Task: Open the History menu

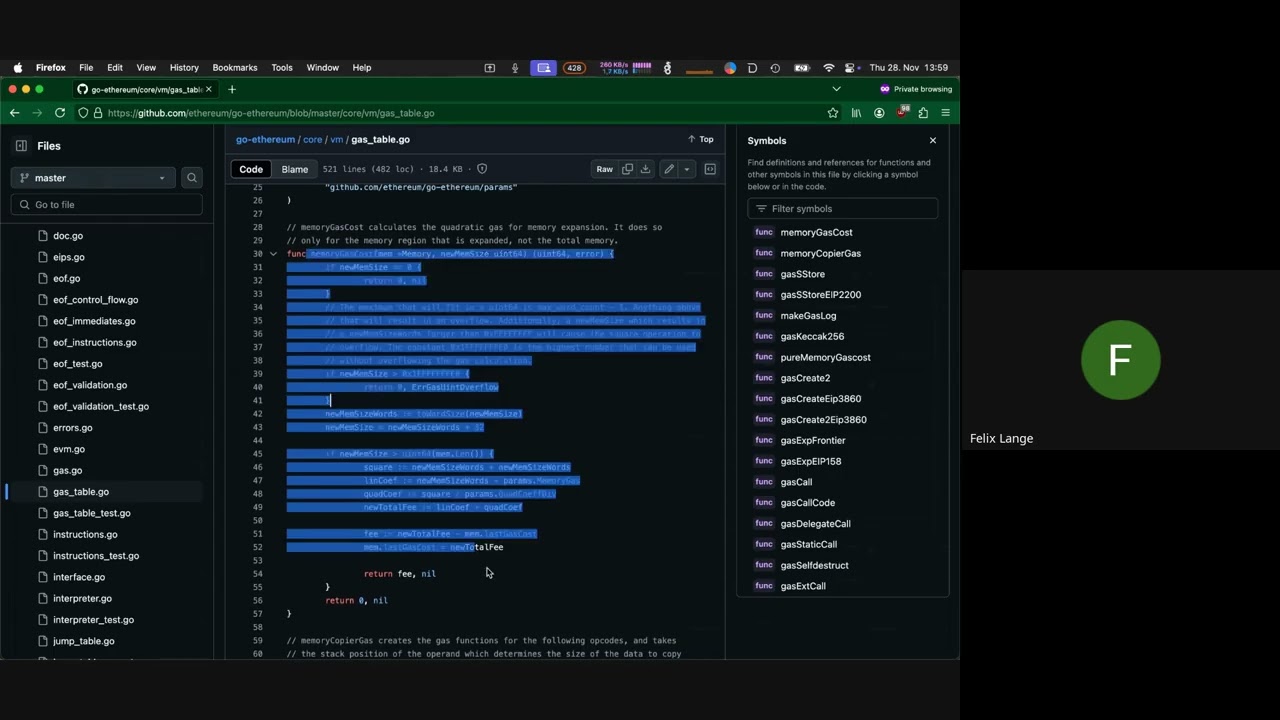Action: coord(184,68)
